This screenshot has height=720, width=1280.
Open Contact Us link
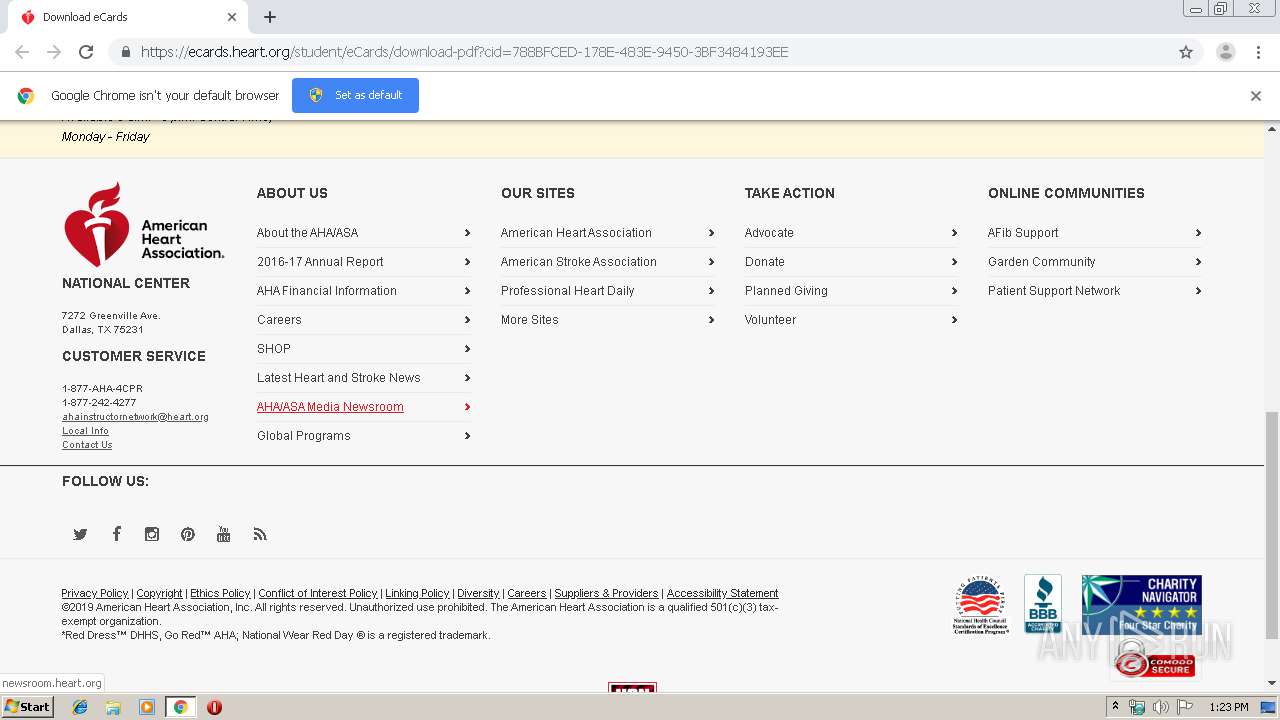point(87,445)
